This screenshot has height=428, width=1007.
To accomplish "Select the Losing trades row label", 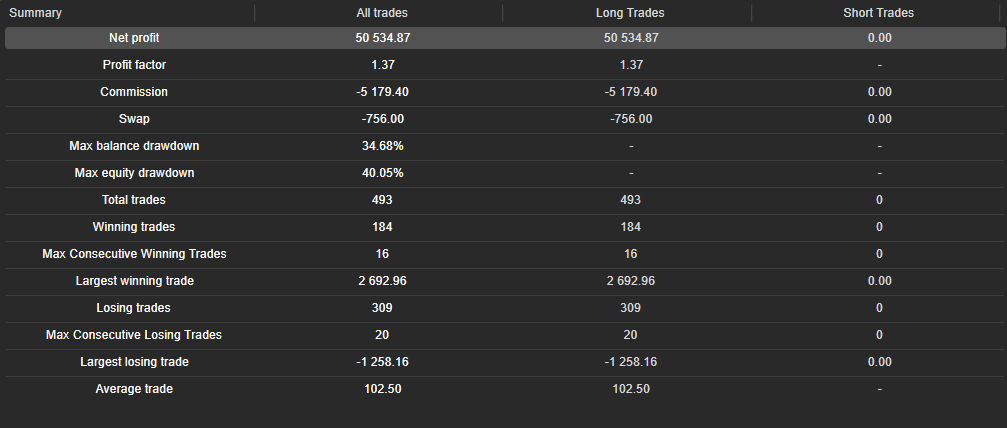I will click(134, 308).
